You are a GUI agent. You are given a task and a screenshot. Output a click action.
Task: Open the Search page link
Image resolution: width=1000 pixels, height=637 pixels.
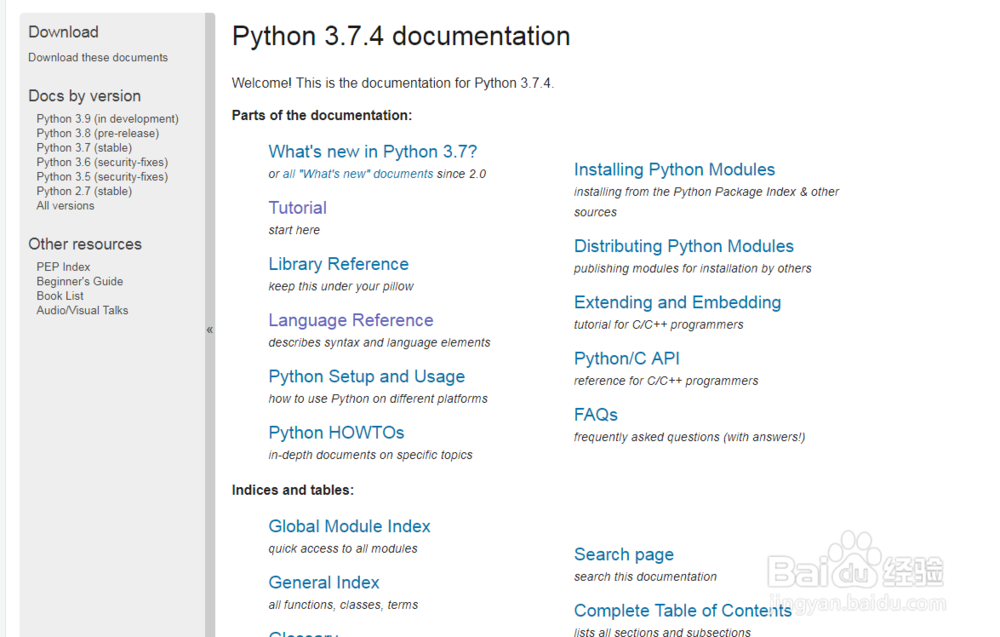click(x=623, y=554)
